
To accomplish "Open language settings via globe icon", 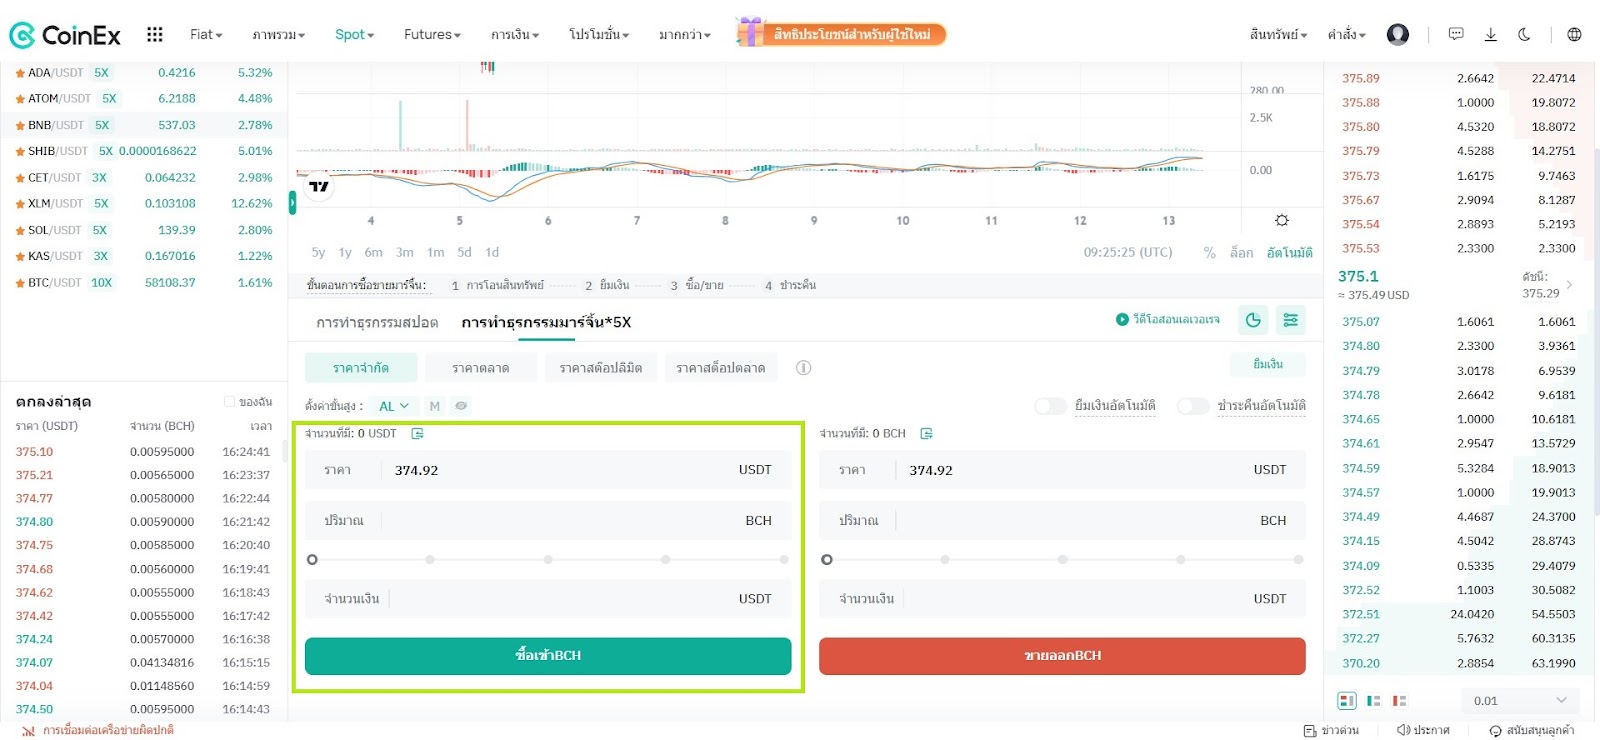I will [1574, 35].
